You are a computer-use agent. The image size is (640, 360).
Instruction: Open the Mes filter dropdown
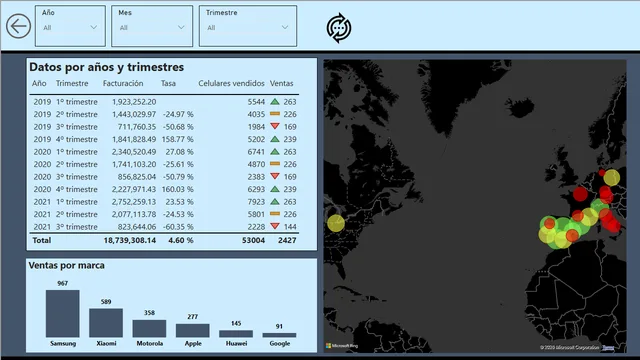(x=152, y=27)
